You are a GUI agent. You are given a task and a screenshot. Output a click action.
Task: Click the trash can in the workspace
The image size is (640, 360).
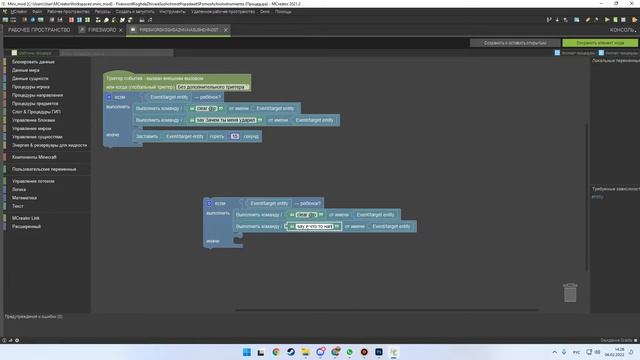[x=570, y=293]
